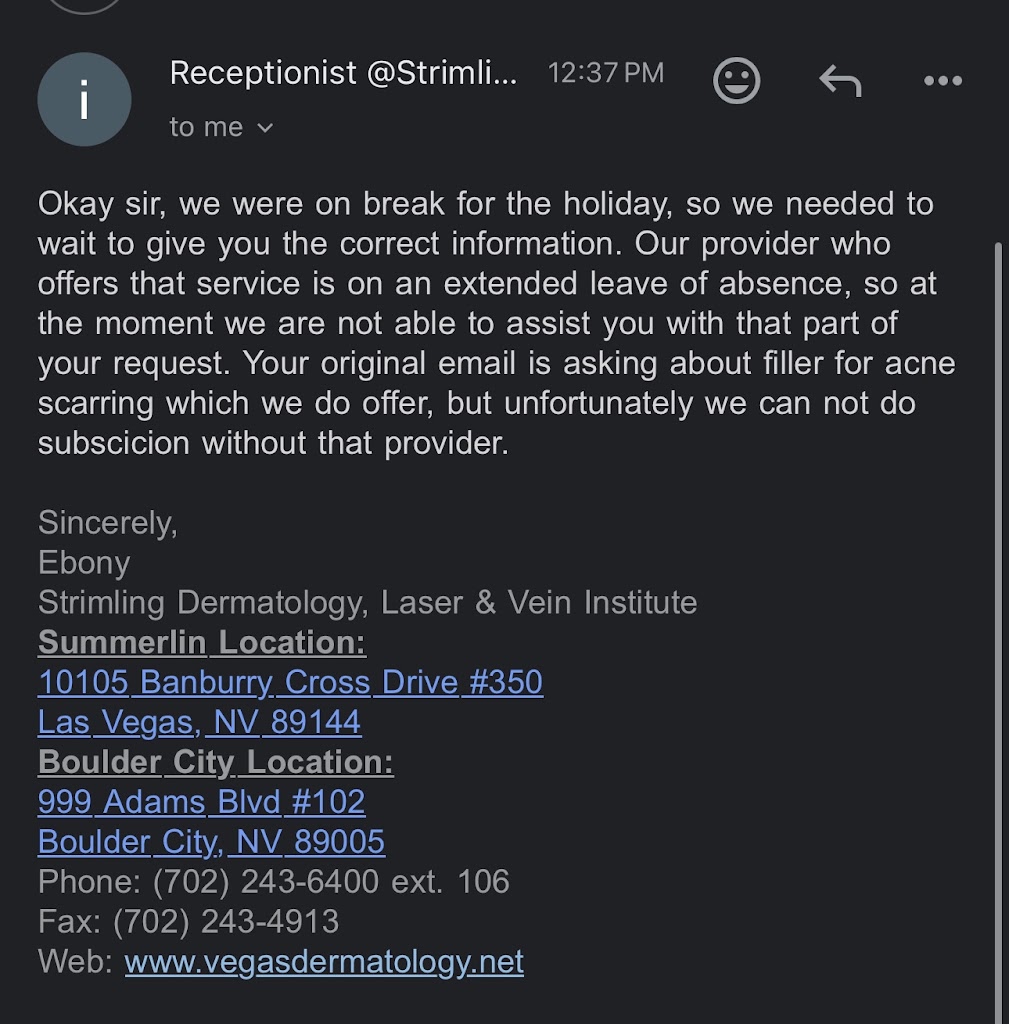Open the 10105 Banburry Cross Drive #350 link
Image resolution: width=1009 pixels, height=1024 pixels.
click(x=290, y=682)
